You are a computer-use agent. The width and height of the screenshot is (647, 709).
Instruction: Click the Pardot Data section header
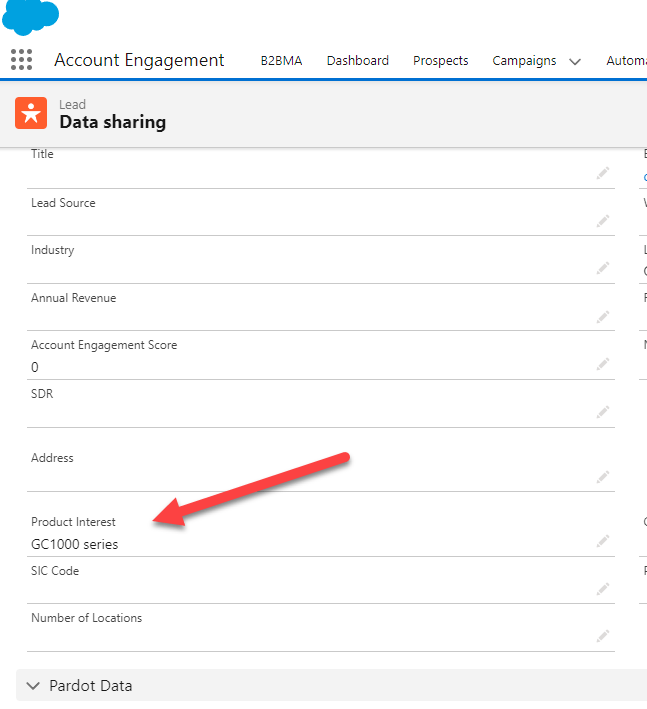[331, 685]
